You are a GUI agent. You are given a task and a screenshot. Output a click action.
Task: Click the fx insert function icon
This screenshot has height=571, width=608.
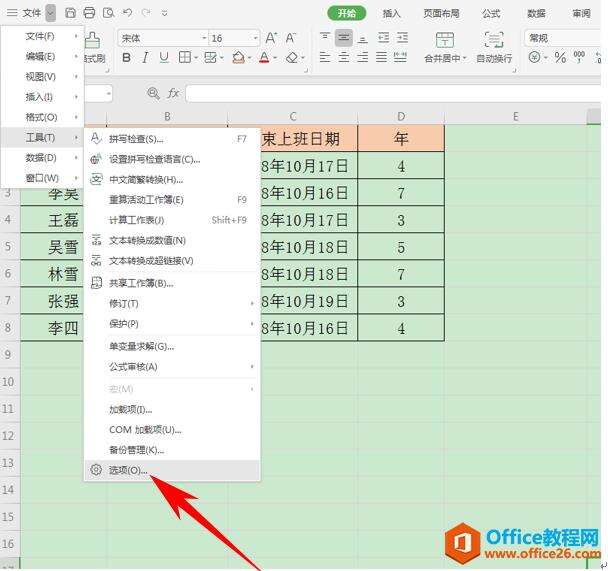(x=173, y=93)
